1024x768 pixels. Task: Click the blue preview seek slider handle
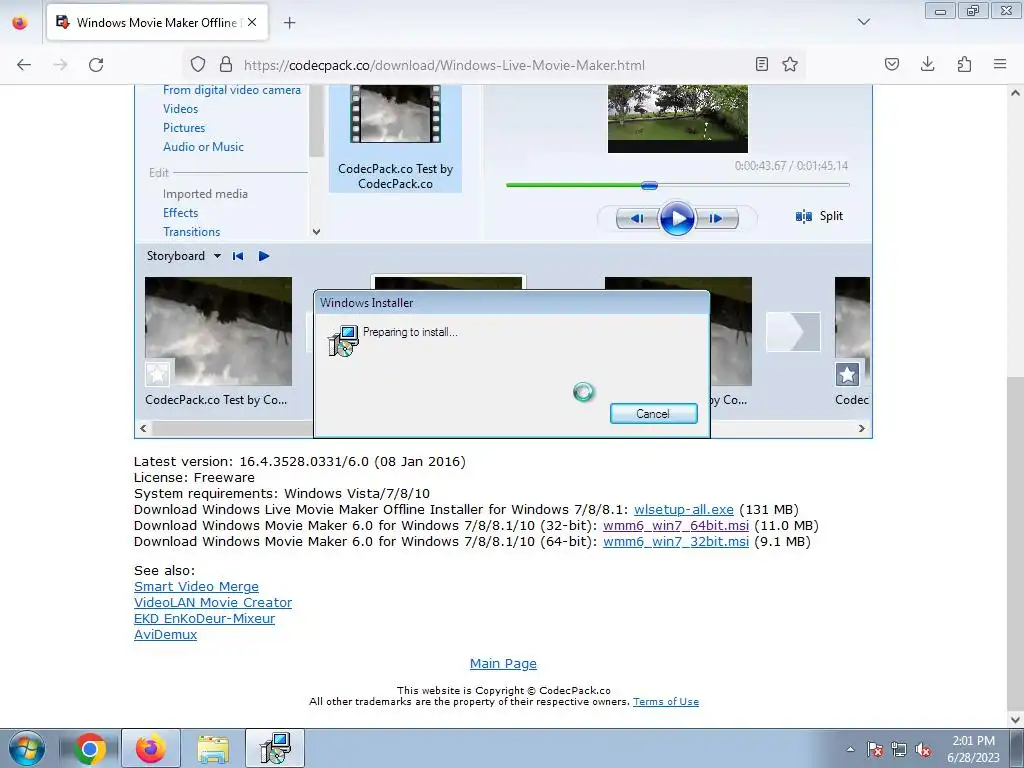pyautogui.click(x=649, y=185)
